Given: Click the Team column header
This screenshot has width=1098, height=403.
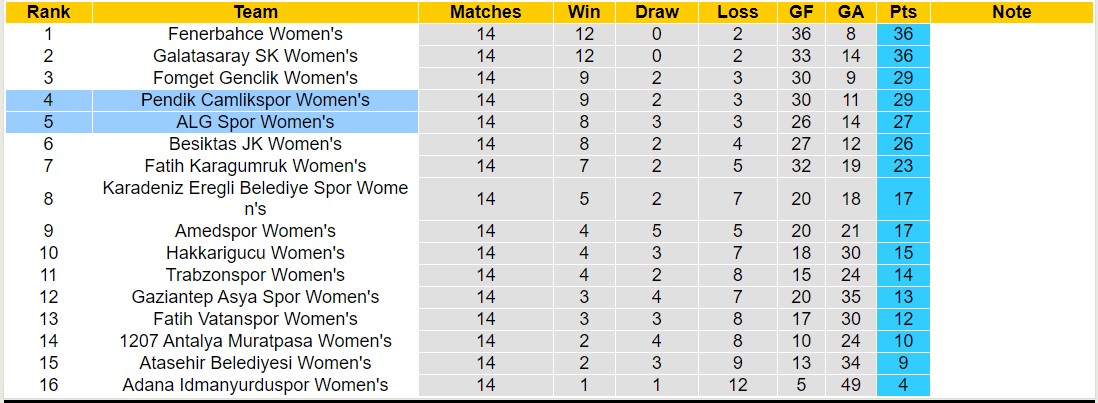Looking at the screenshot, I should (x=255, y=12).
